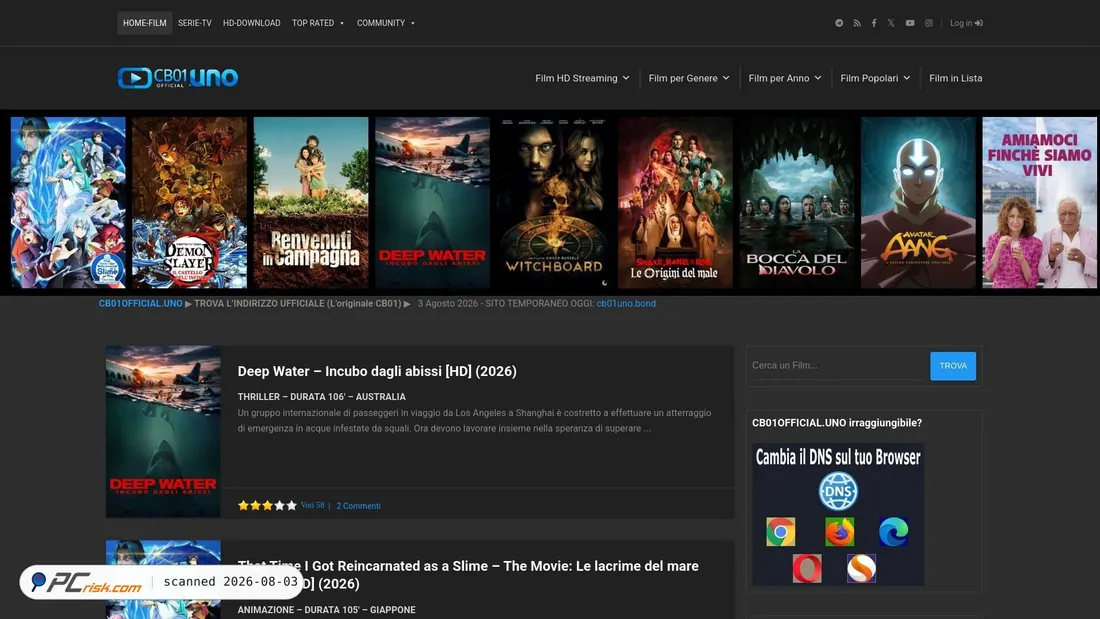Open the Witchboard poster
1100x619 pixels.
554,202
